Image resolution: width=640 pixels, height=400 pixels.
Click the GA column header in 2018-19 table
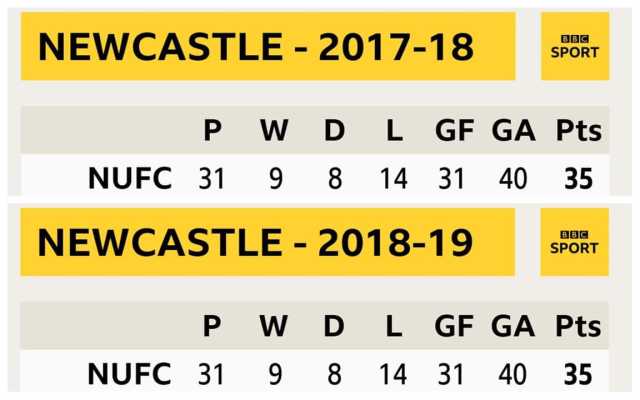(514, 327)
